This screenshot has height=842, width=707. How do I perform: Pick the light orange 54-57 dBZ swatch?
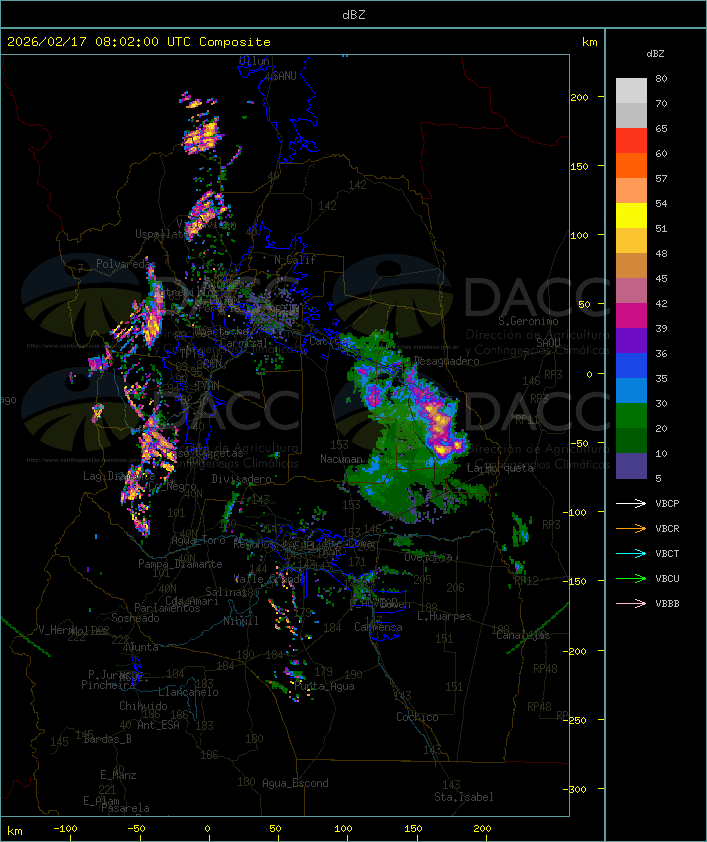pos(631,191)
